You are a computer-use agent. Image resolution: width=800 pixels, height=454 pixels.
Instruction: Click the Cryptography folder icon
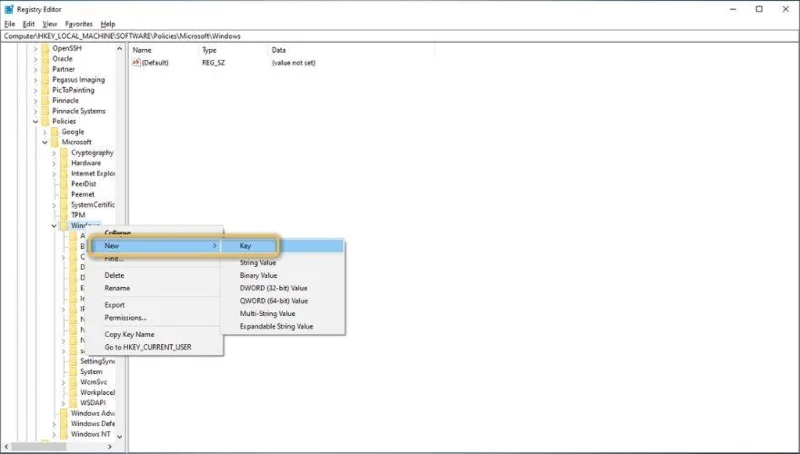click(64, 153)
